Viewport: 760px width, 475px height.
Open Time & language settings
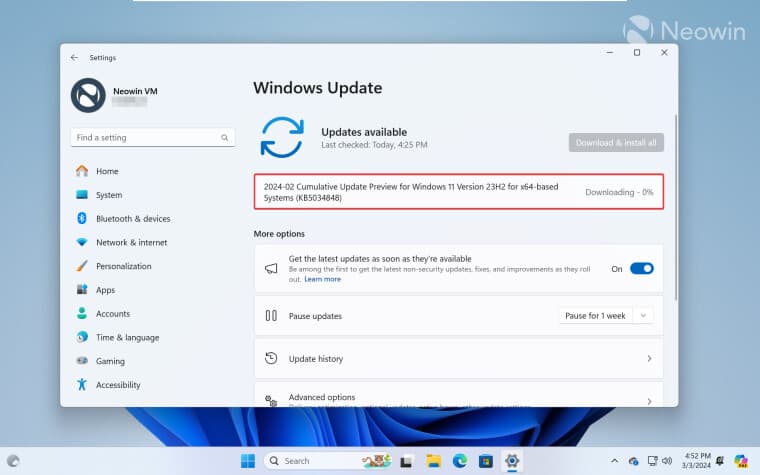[127, 337]
